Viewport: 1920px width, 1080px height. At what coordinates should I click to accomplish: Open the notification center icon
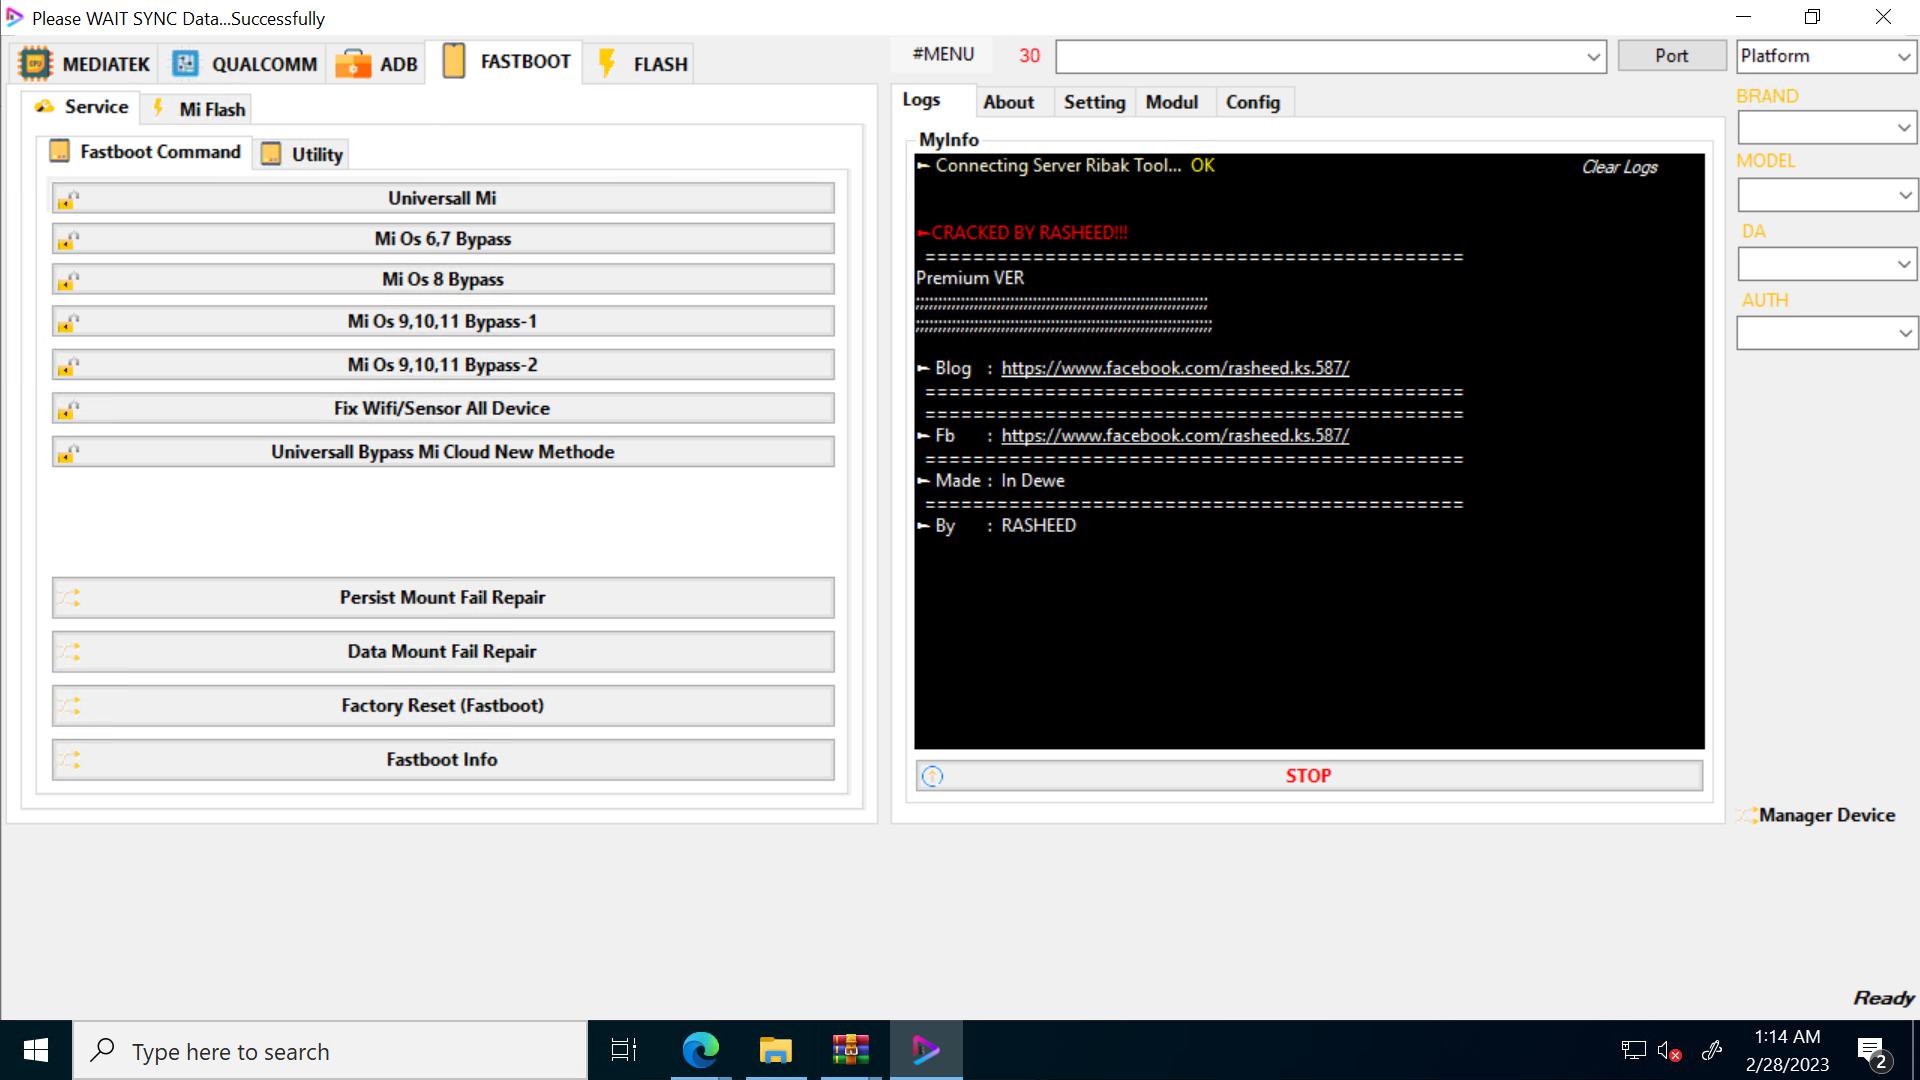click(1873, 1051)
